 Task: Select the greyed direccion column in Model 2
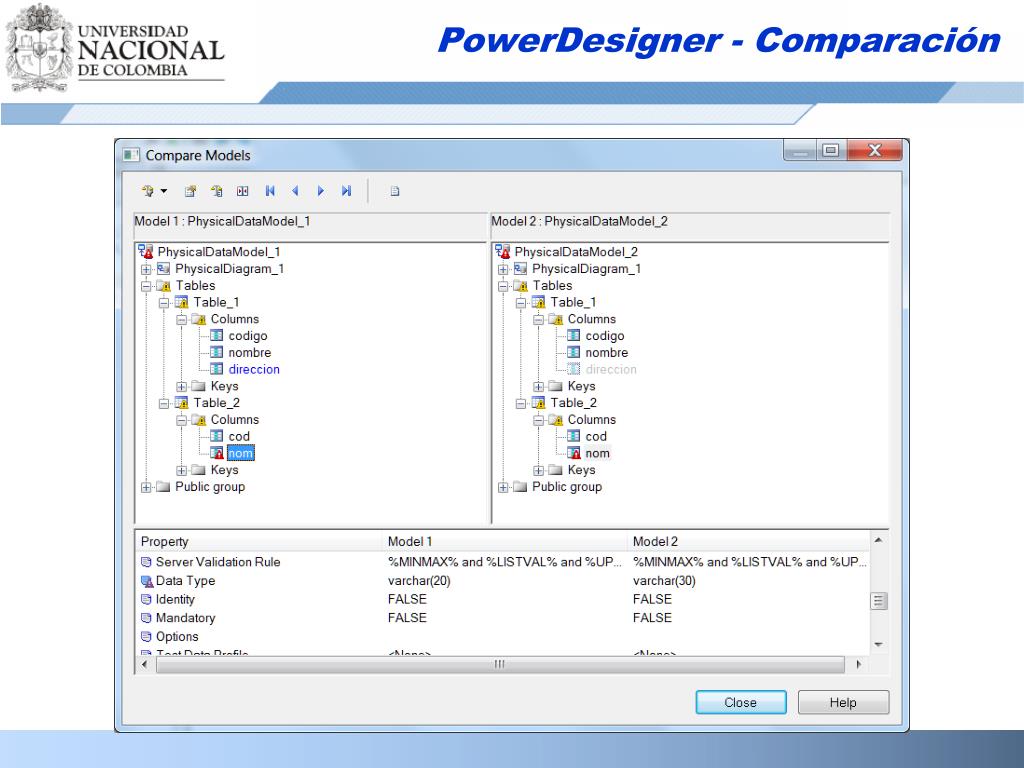(611, 370)
